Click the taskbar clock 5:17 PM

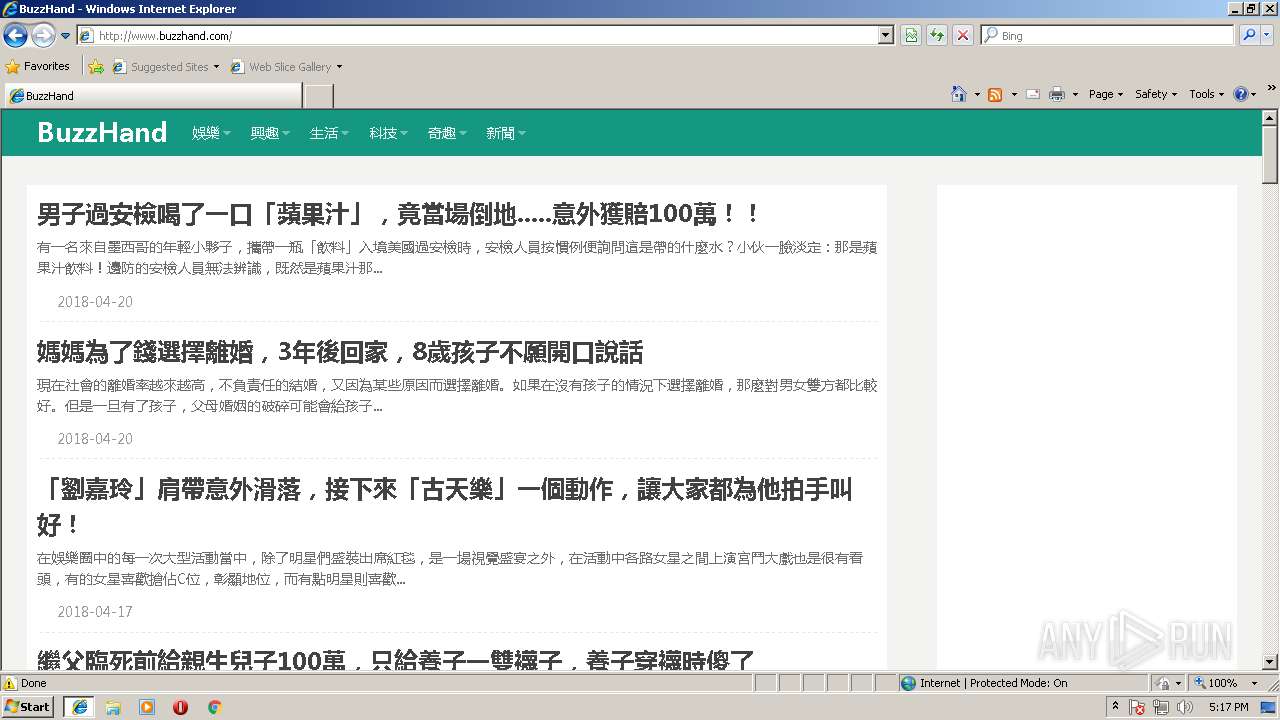pyautogui.click(x=1229, y=707)
